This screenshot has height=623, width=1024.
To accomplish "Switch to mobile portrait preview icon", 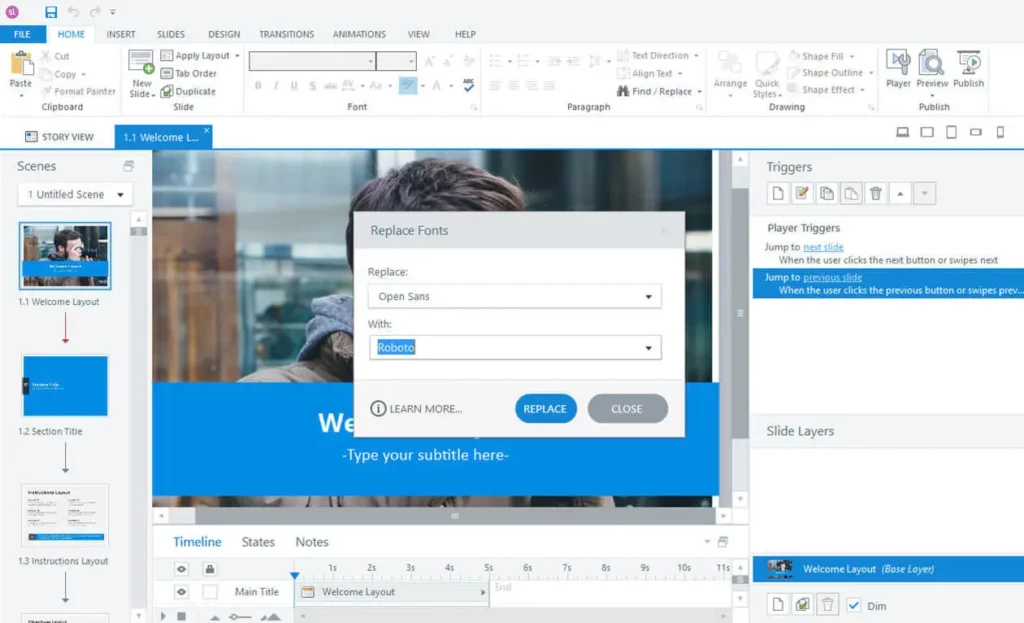I will point(1000,132).
